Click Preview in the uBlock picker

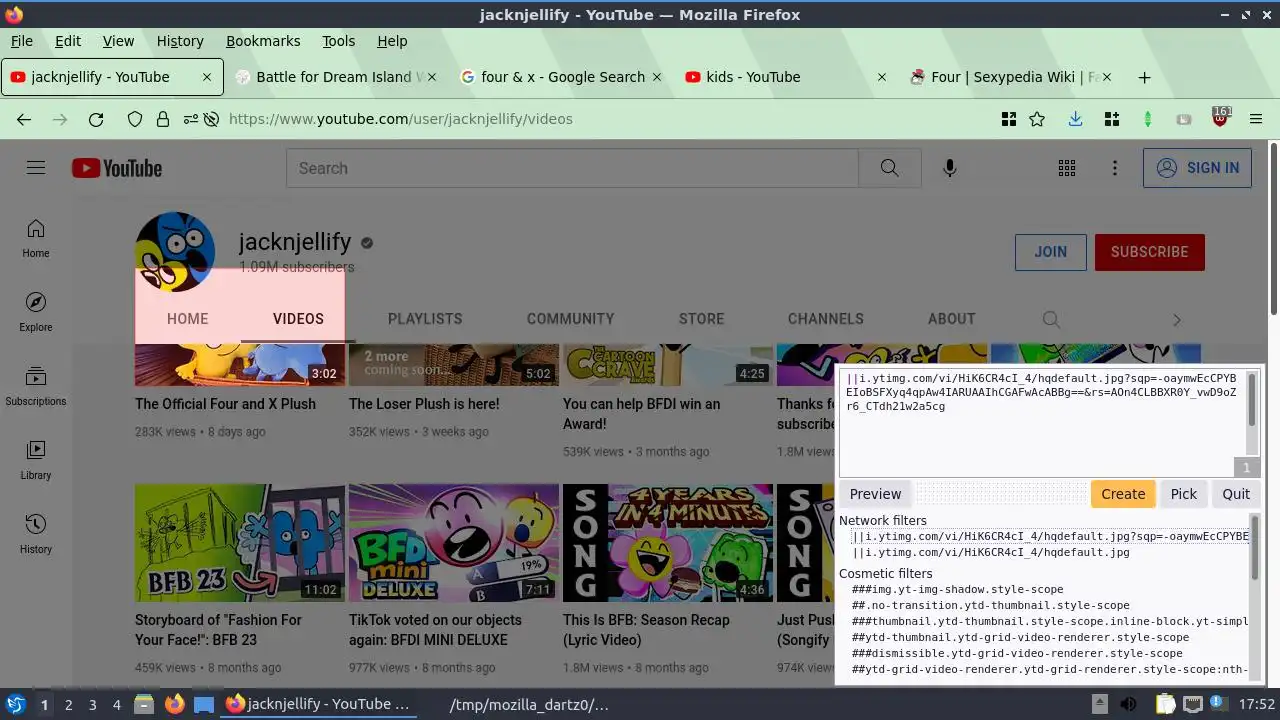pos(875,494)
